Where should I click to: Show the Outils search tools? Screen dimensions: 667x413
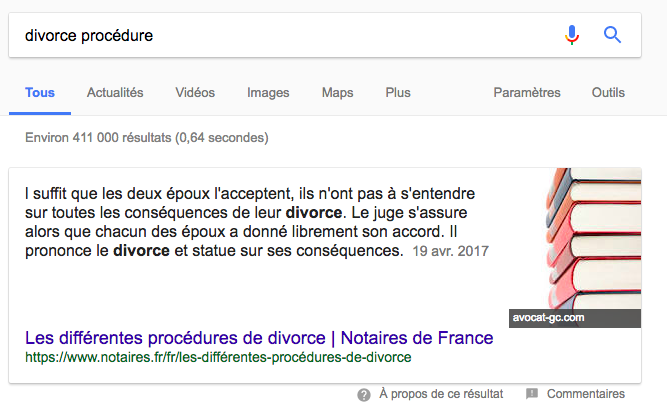click(608, 93)
